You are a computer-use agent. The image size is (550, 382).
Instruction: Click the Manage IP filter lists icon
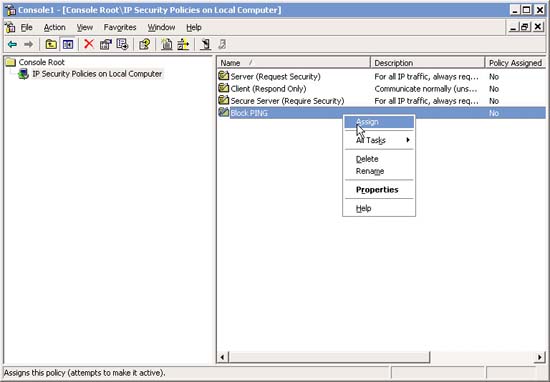tap(183, 45)
